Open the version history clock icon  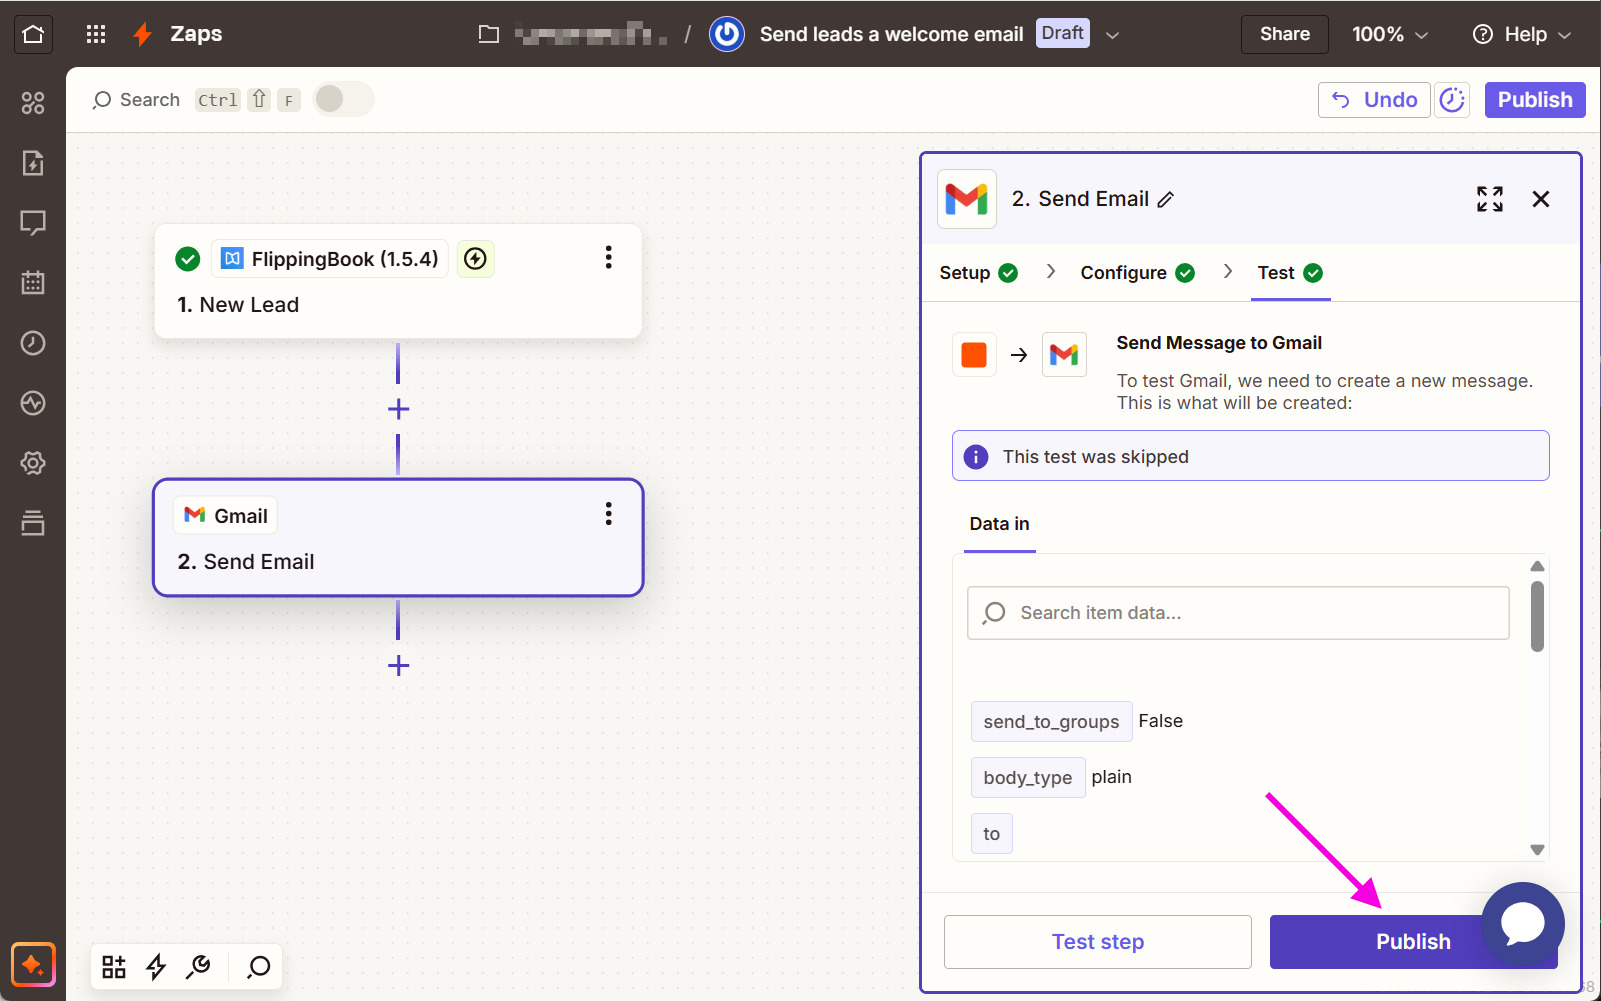pyautogui.click(x=1452, y=100)
